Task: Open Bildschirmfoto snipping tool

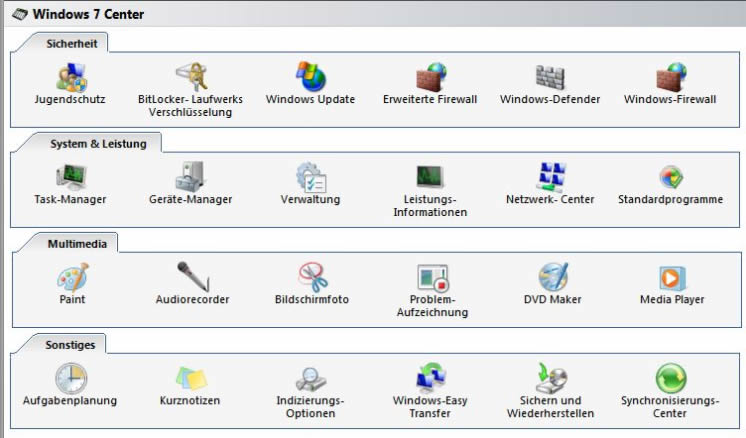Action: coord(313,277)
